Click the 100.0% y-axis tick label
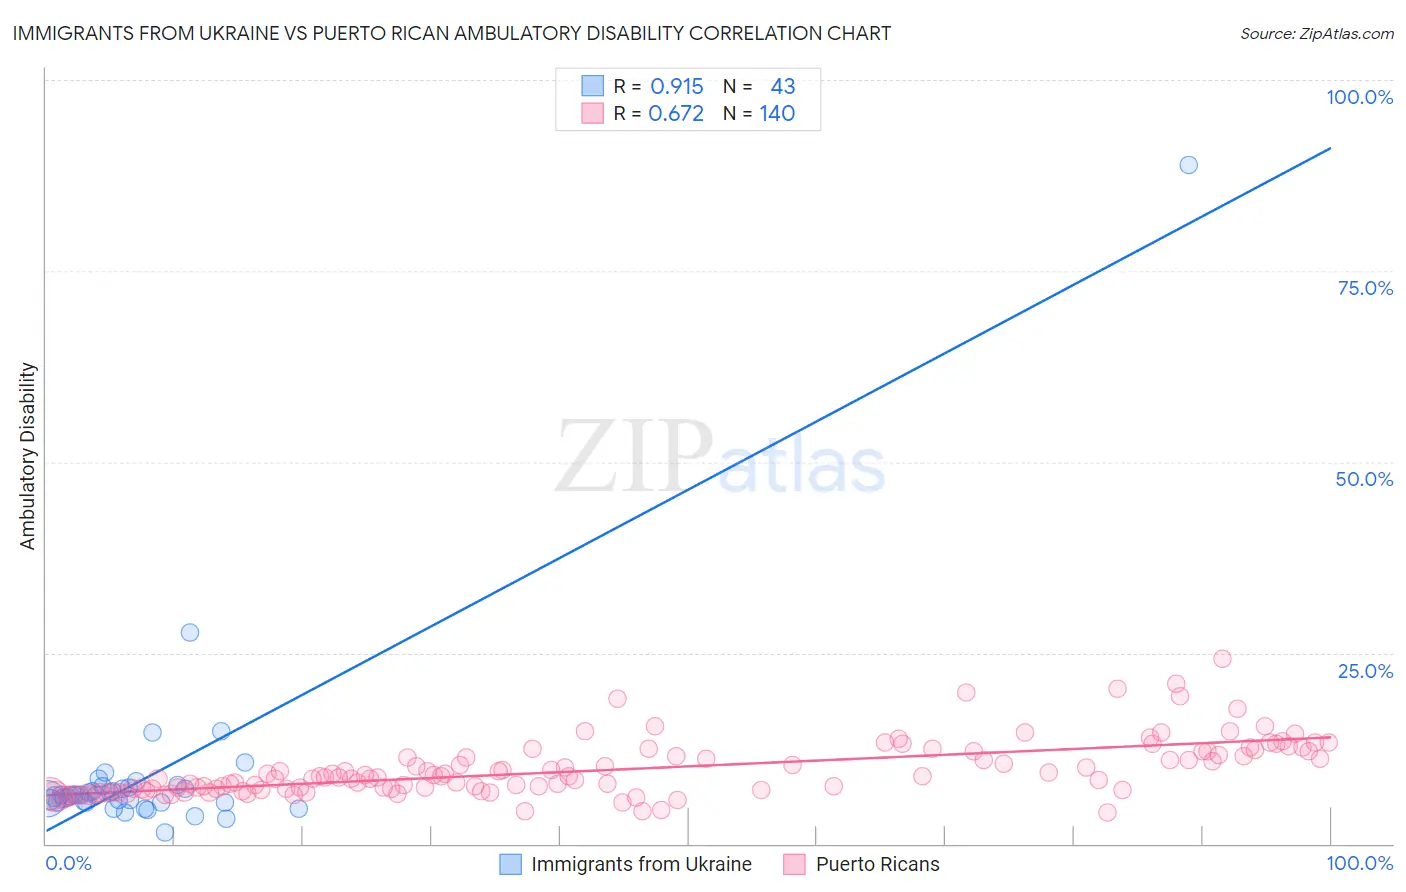This screenshot has height=892, width=1406. 1359,97
